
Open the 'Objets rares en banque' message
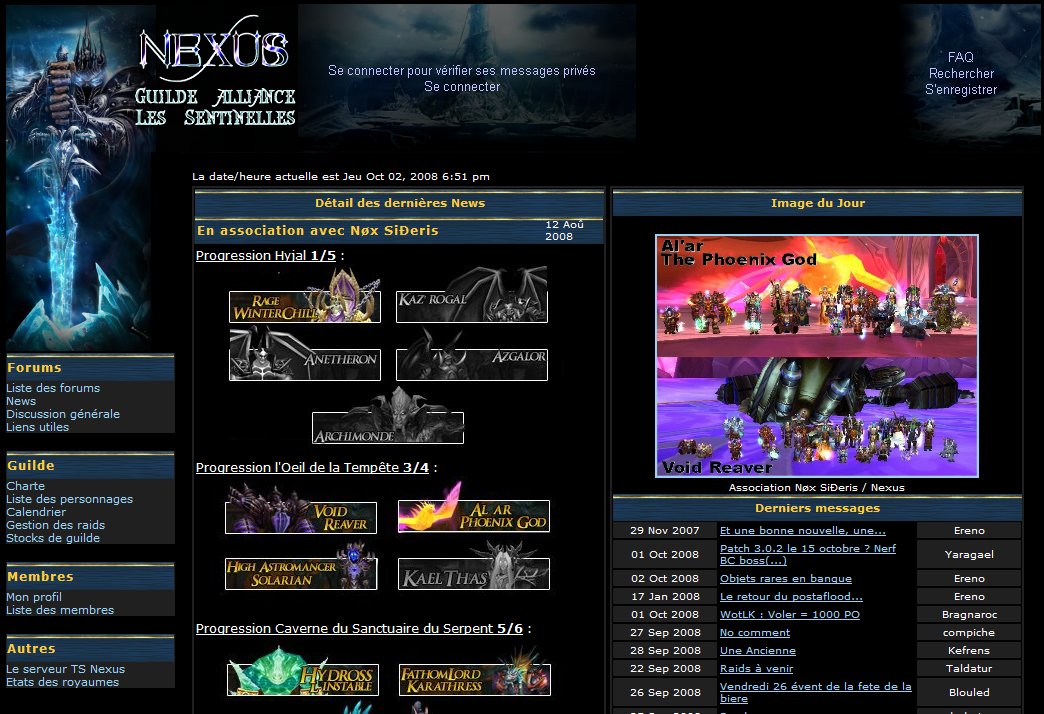785,578
